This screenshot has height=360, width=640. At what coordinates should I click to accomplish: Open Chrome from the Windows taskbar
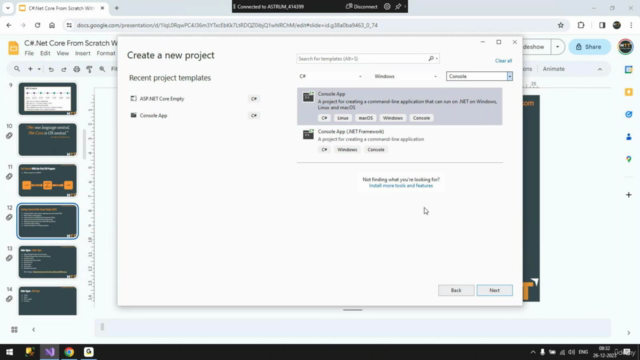coord(69,352)
